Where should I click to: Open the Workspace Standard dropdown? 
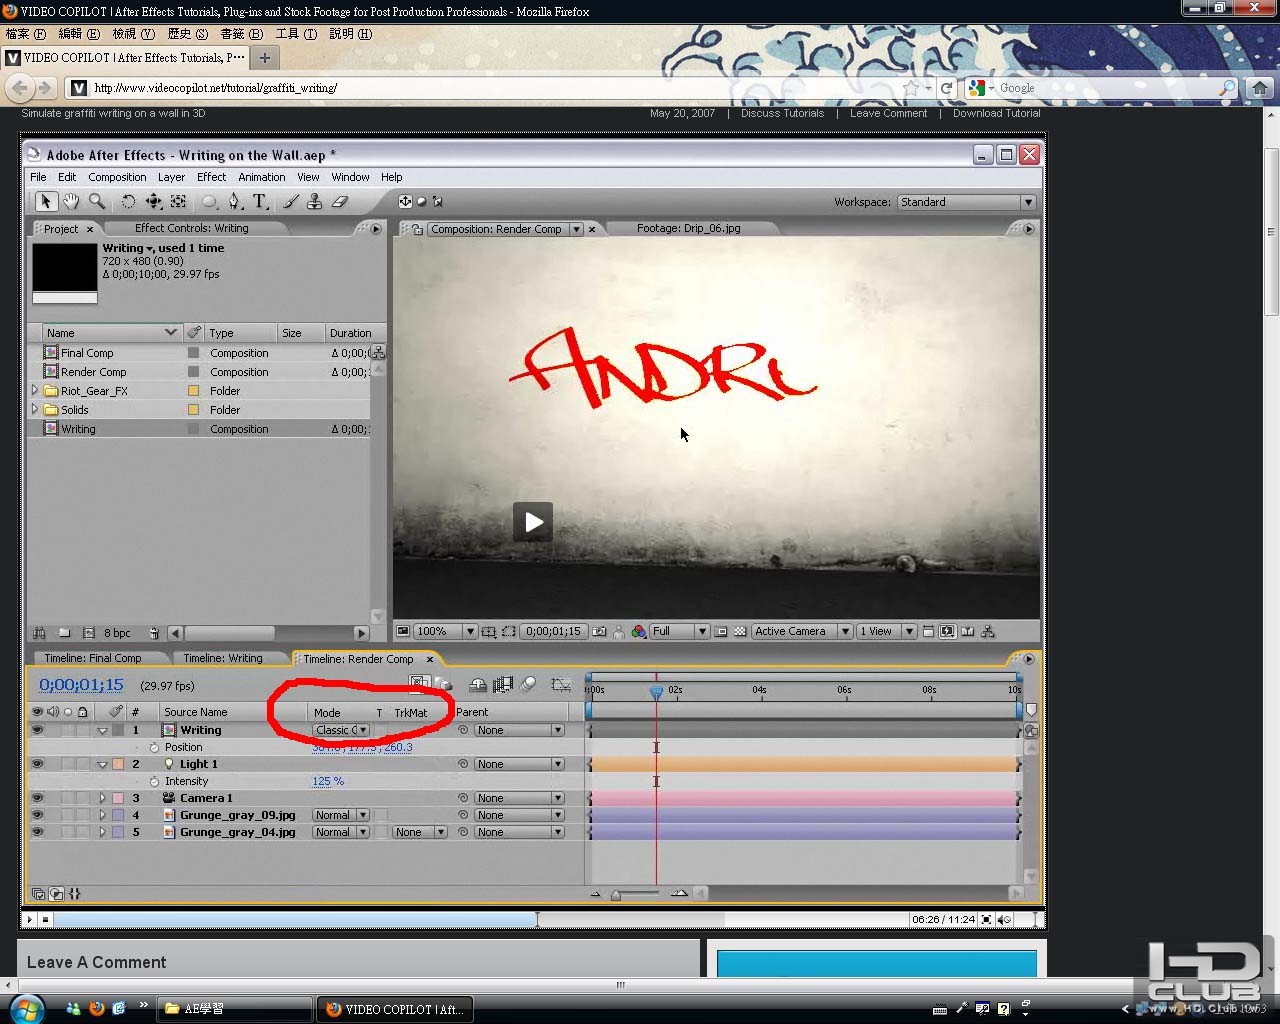click(x=965, y=202)
